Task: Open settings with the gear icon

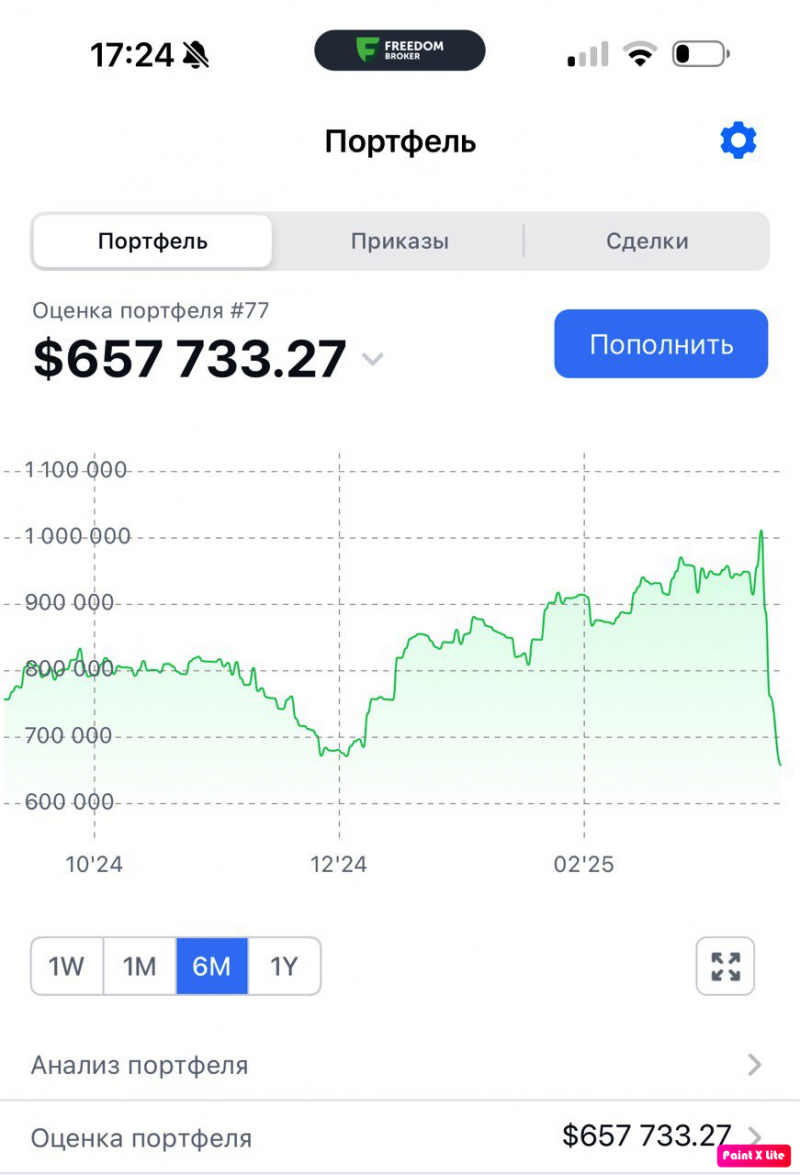Action: click(738, 141)
